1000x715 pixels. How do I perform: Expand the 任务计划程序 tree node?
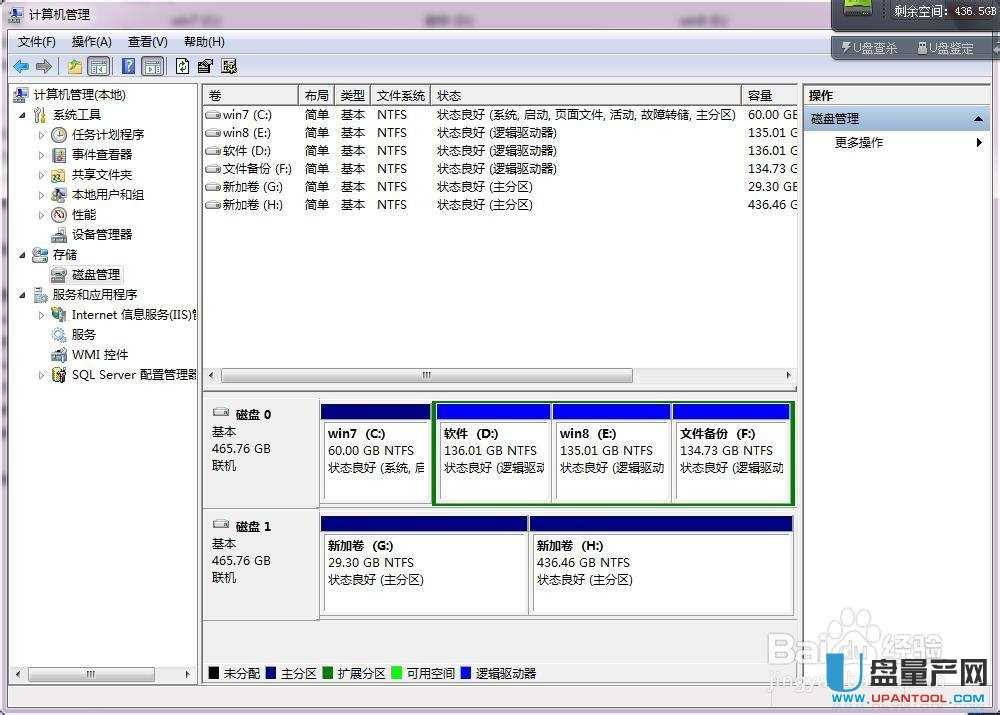coord(42,134)
